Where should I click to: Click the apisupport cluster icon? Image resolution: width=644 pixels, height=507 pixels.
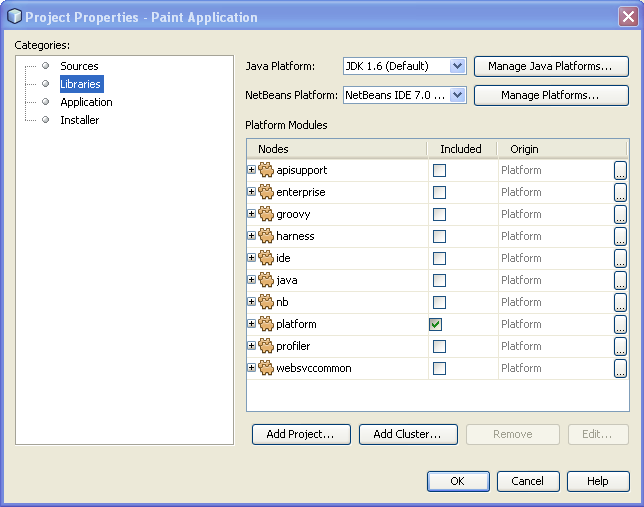click(x=266, y=170)
